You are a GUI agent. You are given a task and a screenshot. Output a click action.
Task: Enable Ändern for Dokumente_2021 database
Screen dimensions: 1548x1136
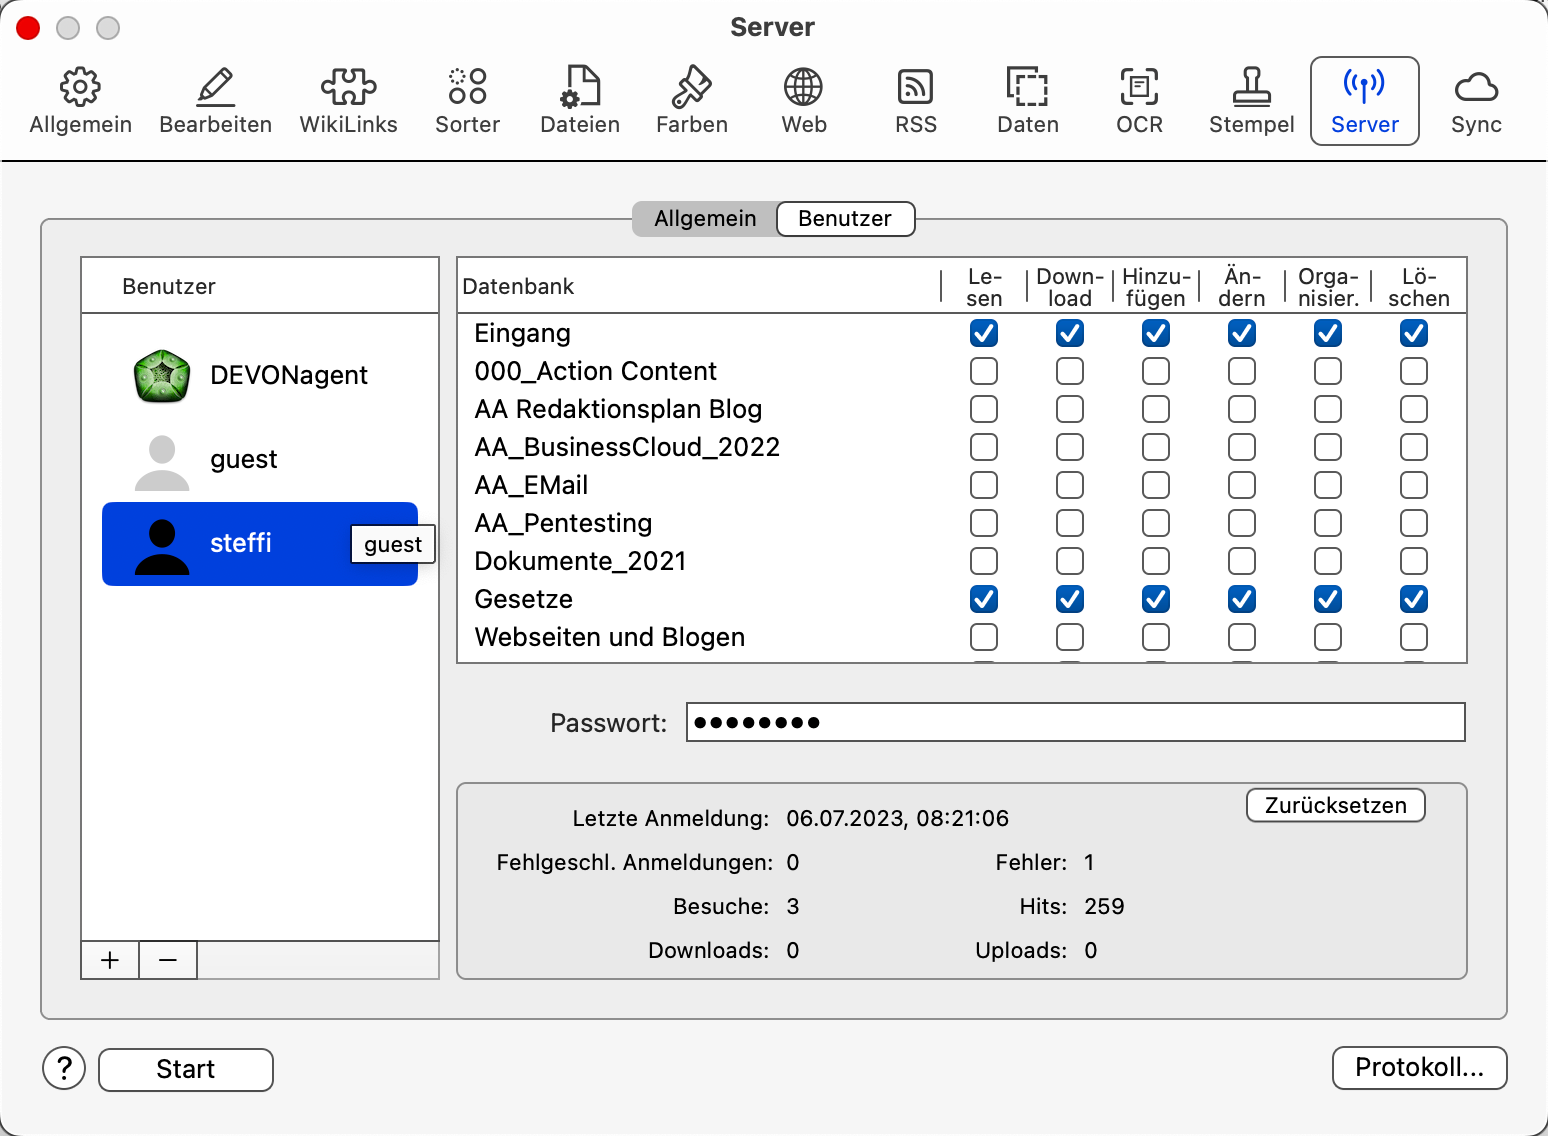click(x=1242, y=561)
